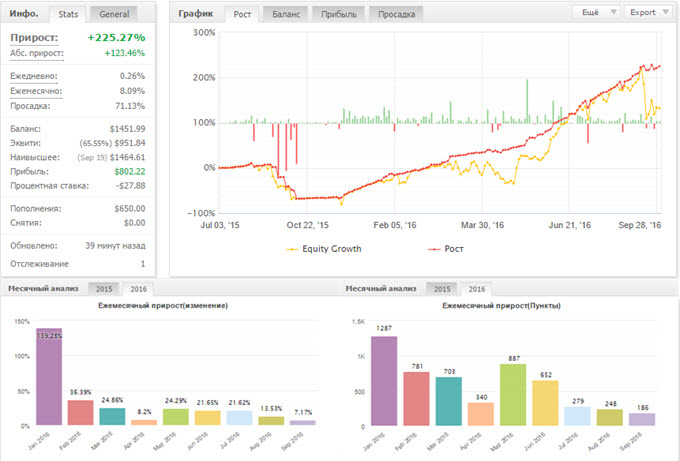The height and width of the screenshot is (461, 680).
Task: Toggle Equity Growth legend series
Action: pos(324,249)
